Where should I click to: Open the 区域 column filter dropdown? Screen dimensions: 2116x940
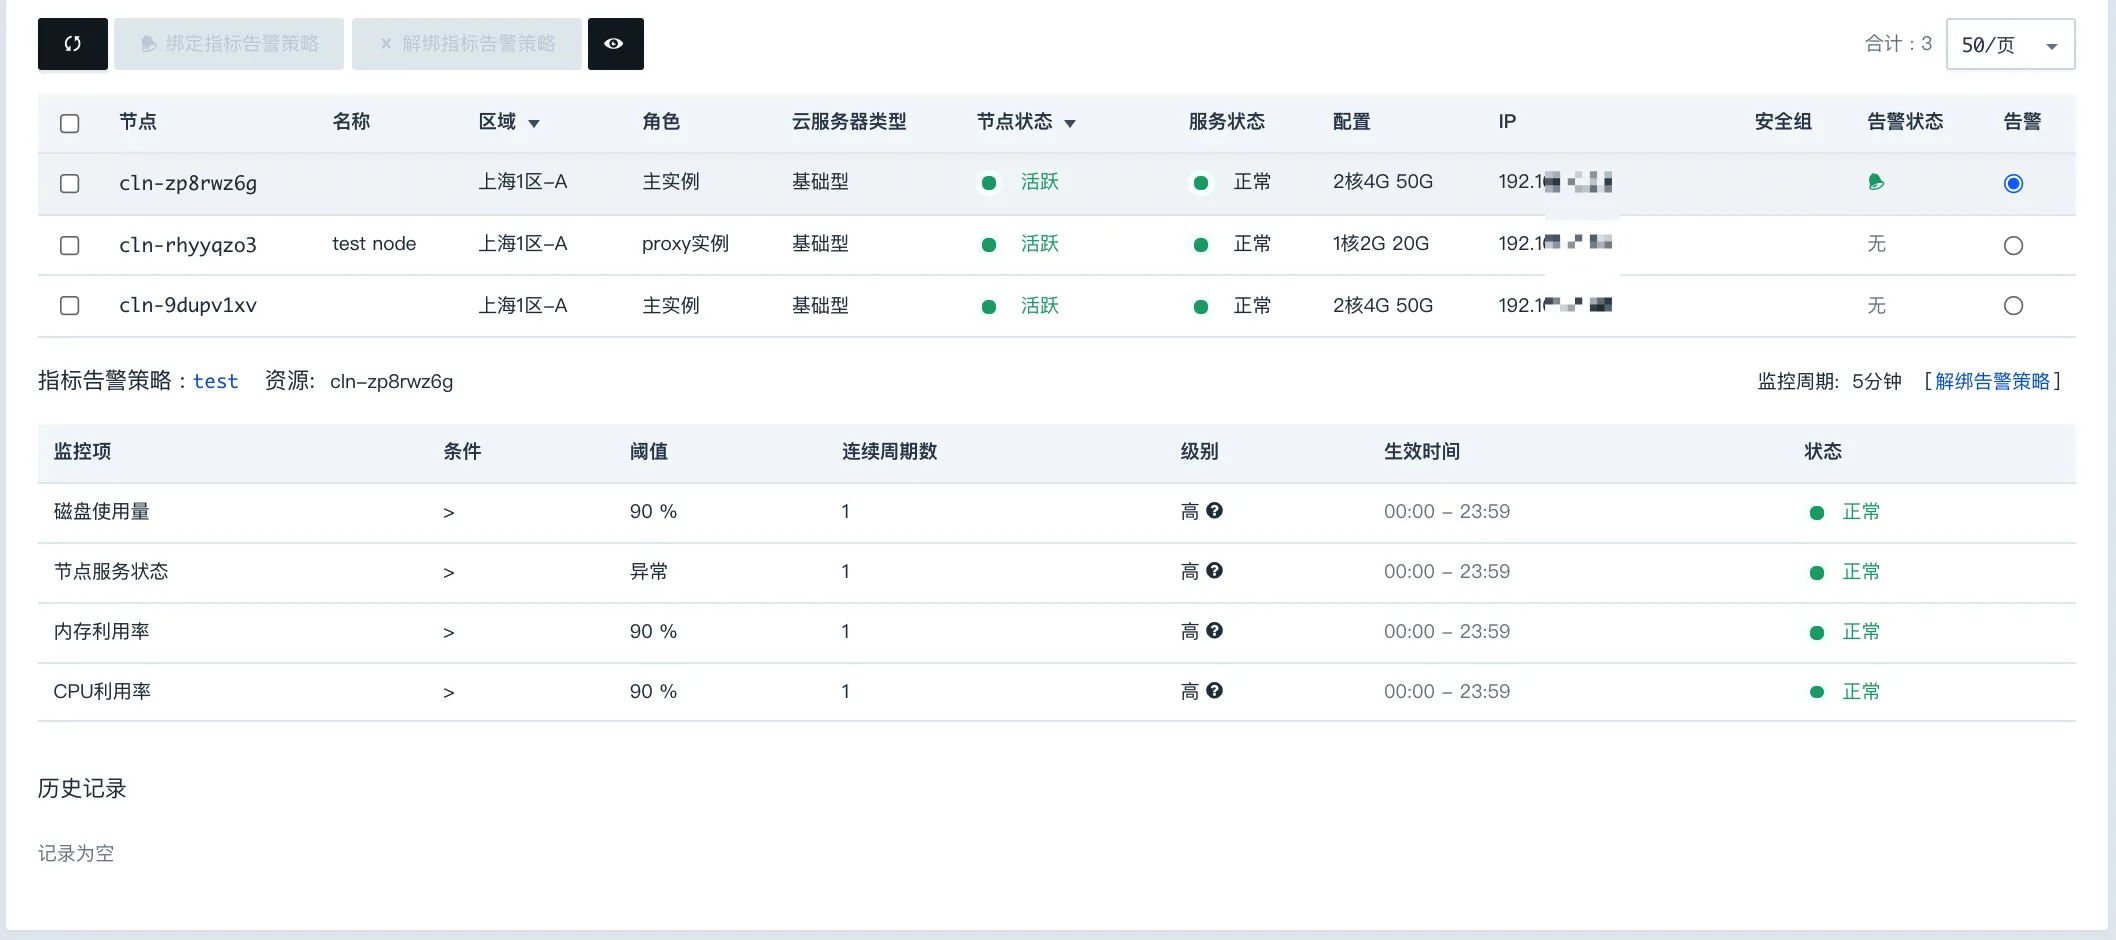tap(534, 123)
